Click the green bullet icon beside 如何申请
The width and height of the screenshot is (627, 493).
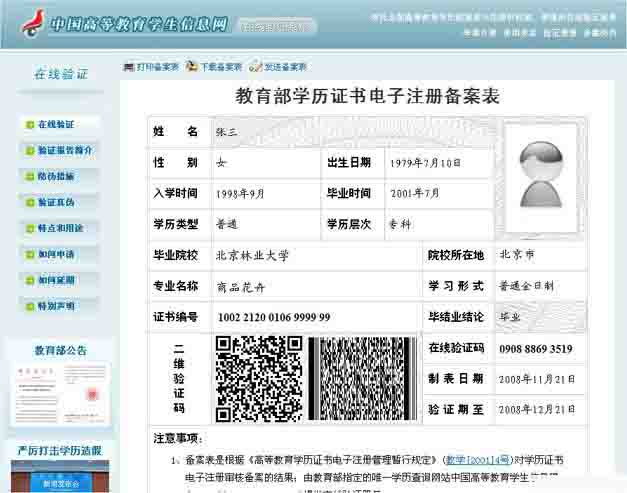(29, 255)
